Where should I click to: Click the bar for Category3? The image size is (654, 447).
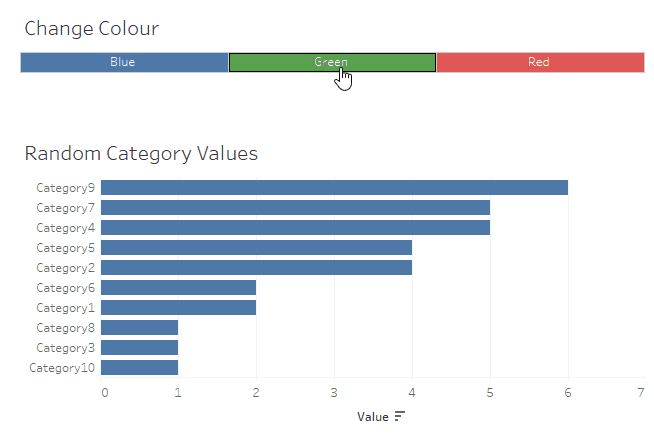point(139,348)
